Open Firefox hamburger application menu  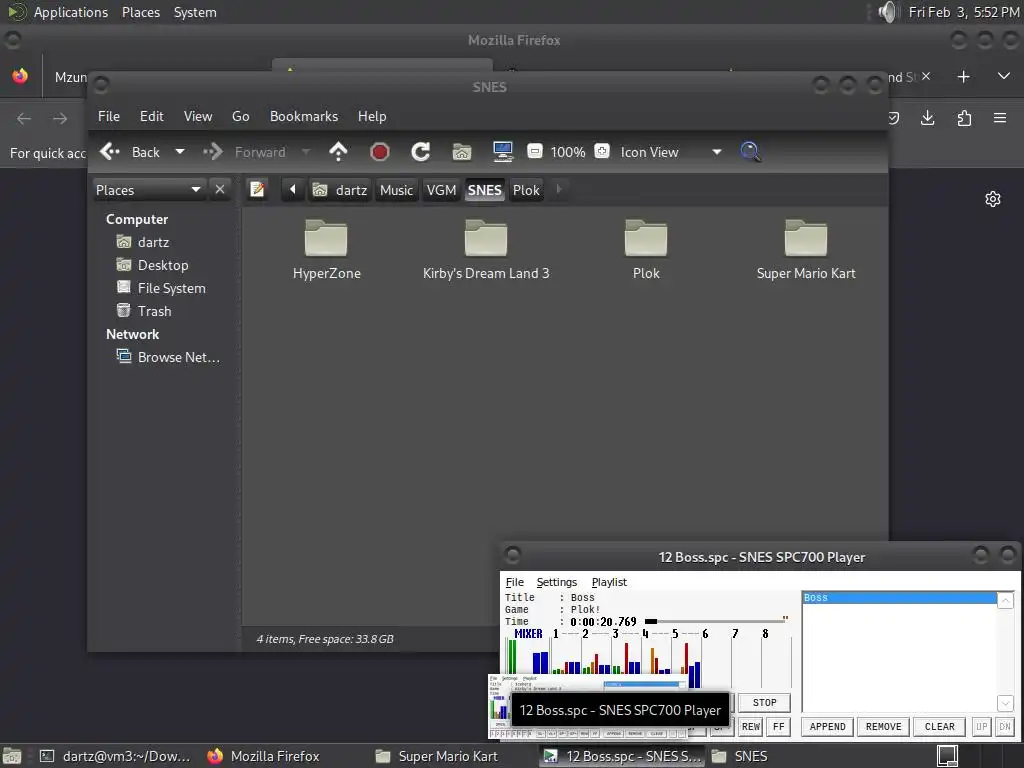pyautogui.click(x=1000, y=118)
